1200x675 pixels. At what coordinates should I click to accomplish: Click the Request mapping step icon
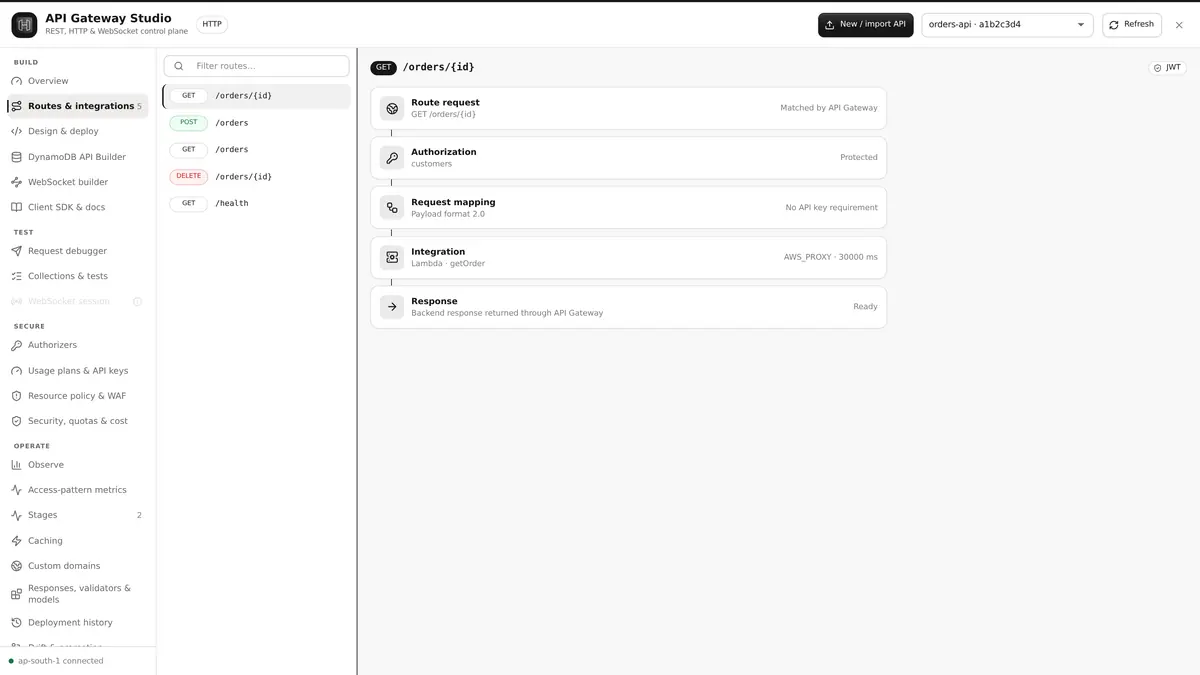(392, 208)
